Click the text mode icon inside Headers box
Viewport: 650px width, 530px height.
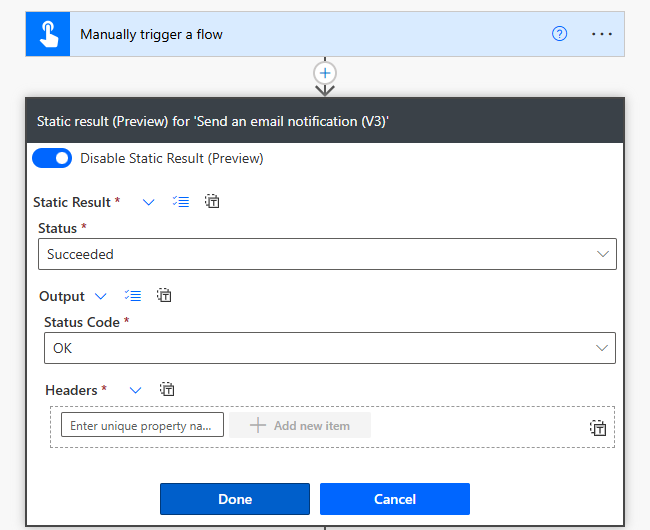pyautogui.click(x=598, y=428)
